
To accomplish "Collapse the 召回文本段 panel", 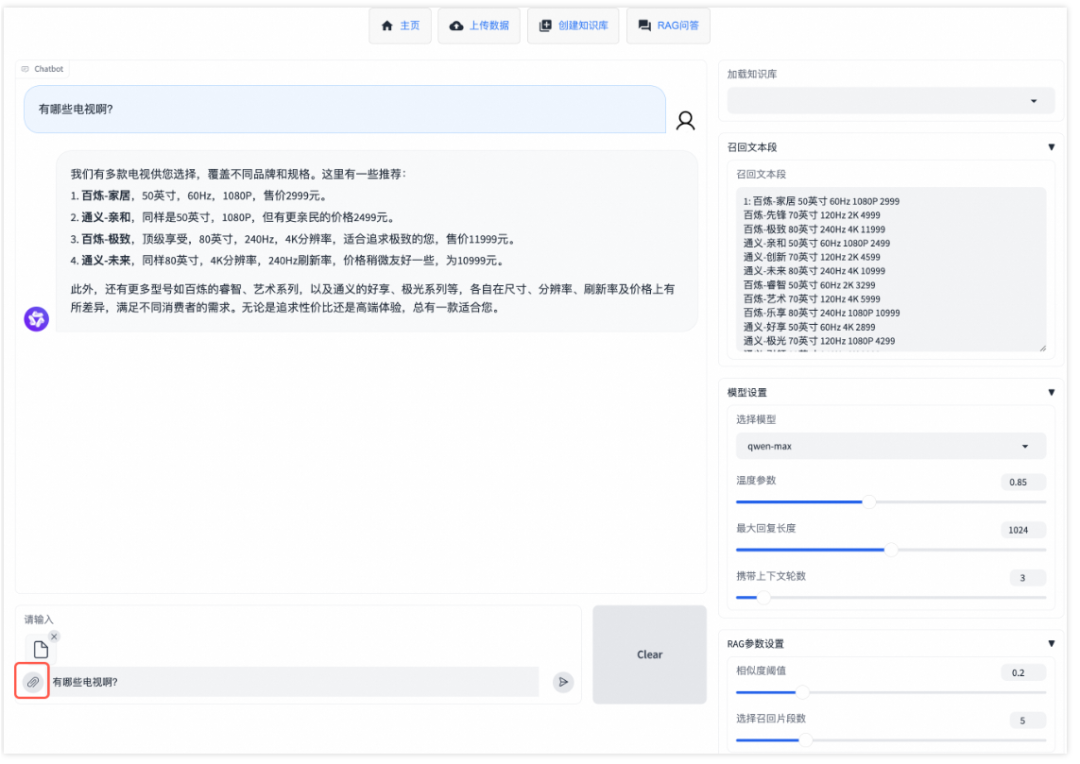I will point(1051,146).
